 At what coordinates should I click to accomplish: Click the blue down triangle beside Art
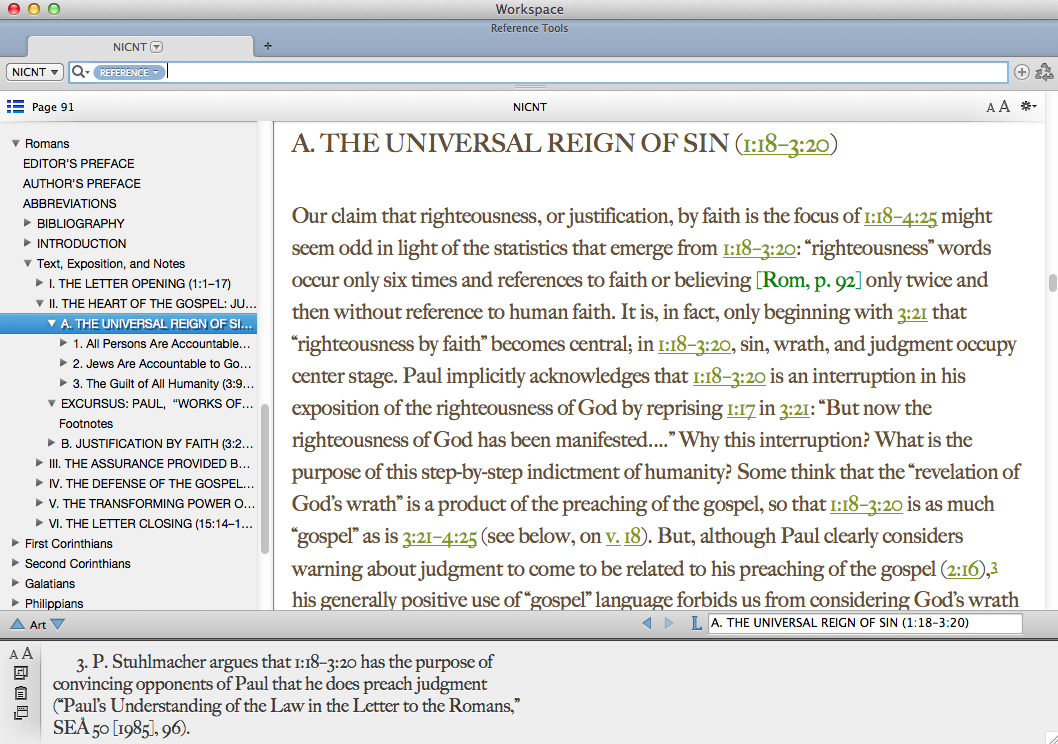click(x=58, y=624)
